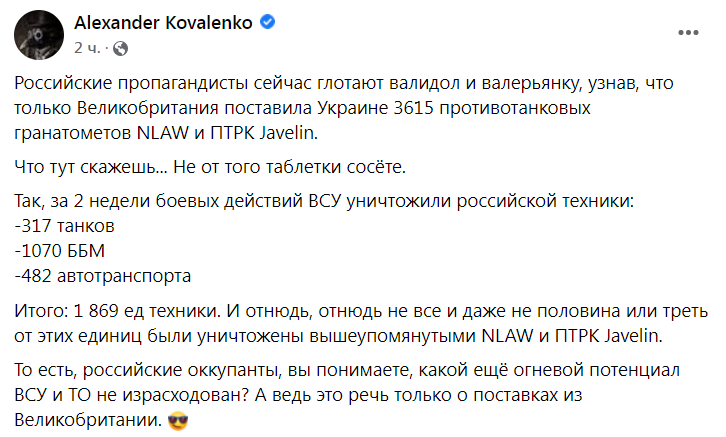Viewport: 726px width, 437px height.
Task: Open the Alexander Kovalenko profile name link
Action: coord(163,22)
